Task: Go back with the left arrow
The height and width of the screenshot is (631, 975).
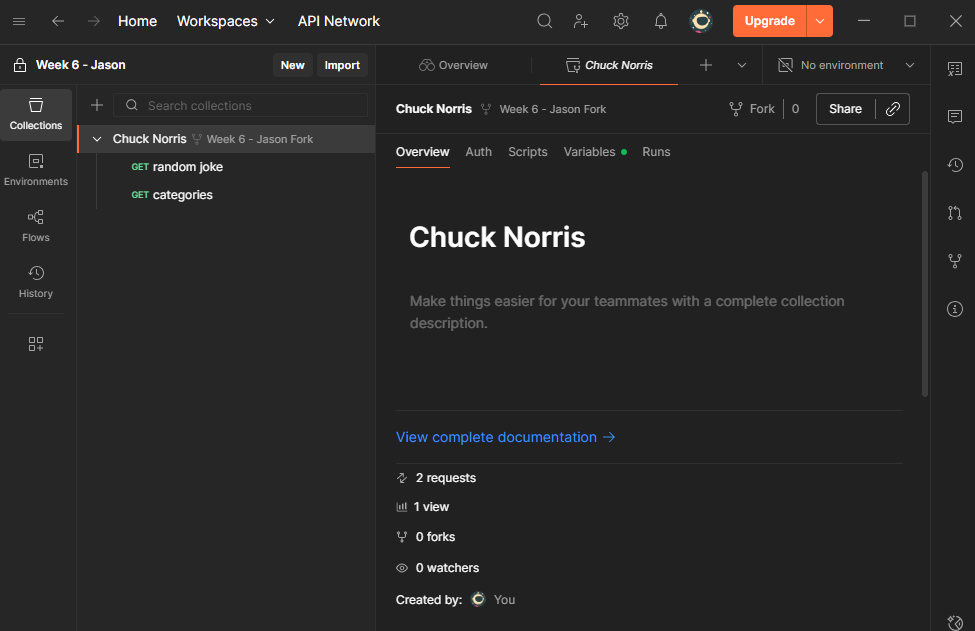Action: [x=58, y=21]
